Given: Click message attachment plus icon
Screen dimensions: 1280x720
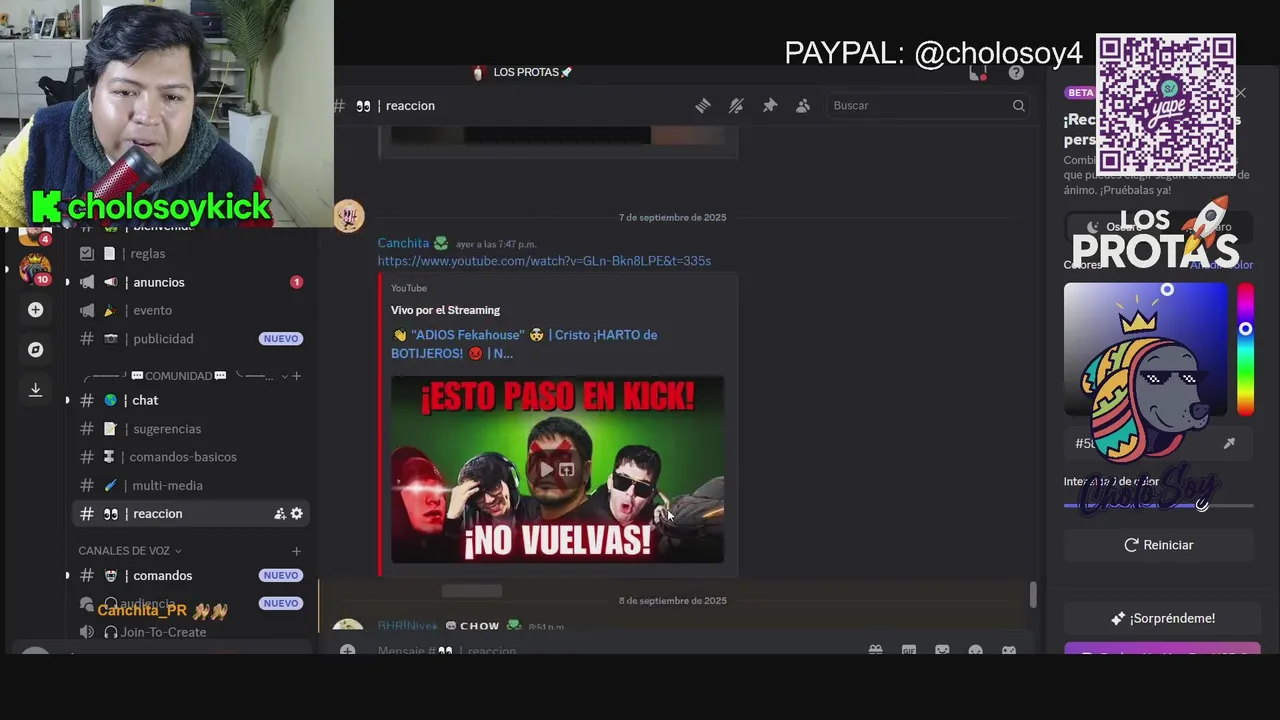Looking at the screenshot, I should point(347,651).
